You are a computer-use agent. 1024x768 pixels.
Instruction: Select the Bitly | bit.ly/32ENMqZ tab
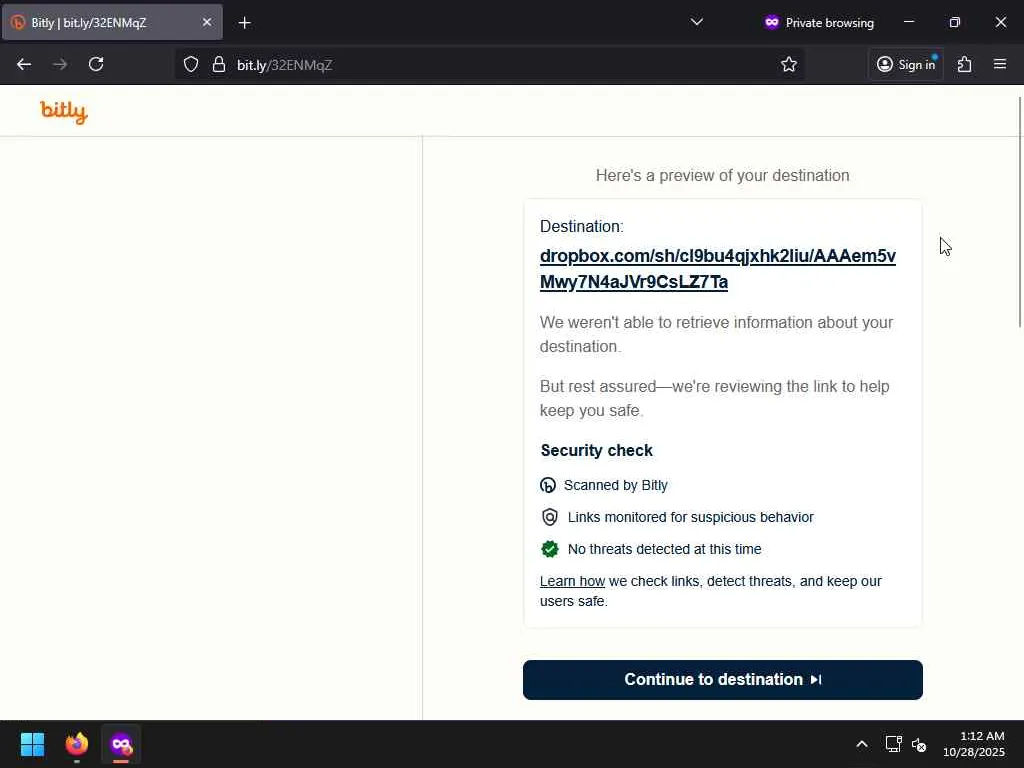[112, 22]
